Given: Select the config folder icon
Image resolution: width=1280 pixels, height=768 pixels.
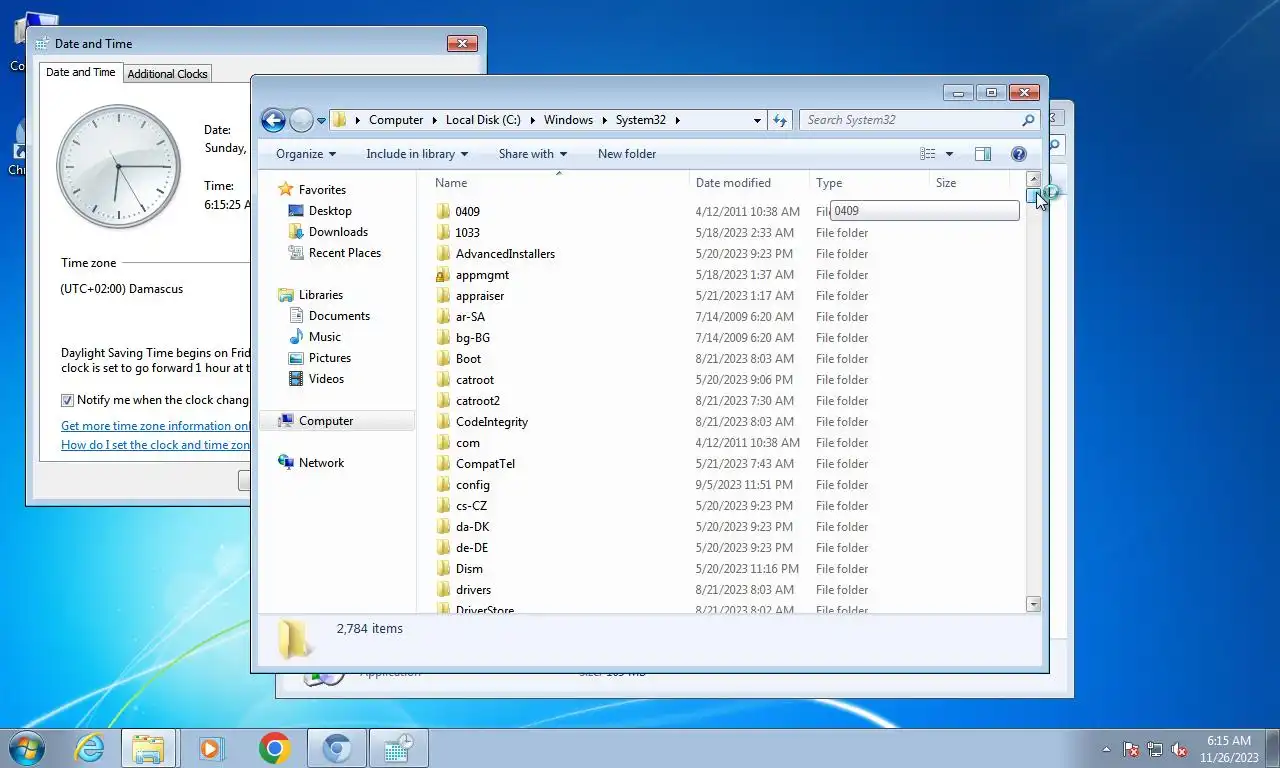Looking at the screenshot, I should pos(444,485).
